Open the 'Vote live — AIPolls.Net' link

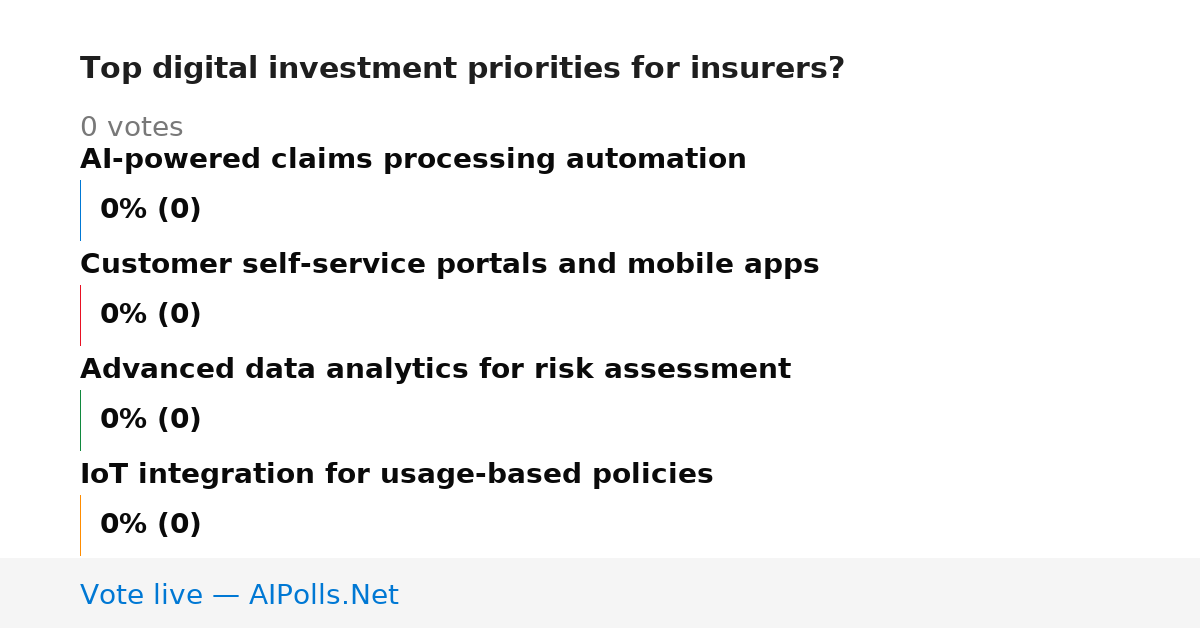pyautogui.click(x=239, y=596)
